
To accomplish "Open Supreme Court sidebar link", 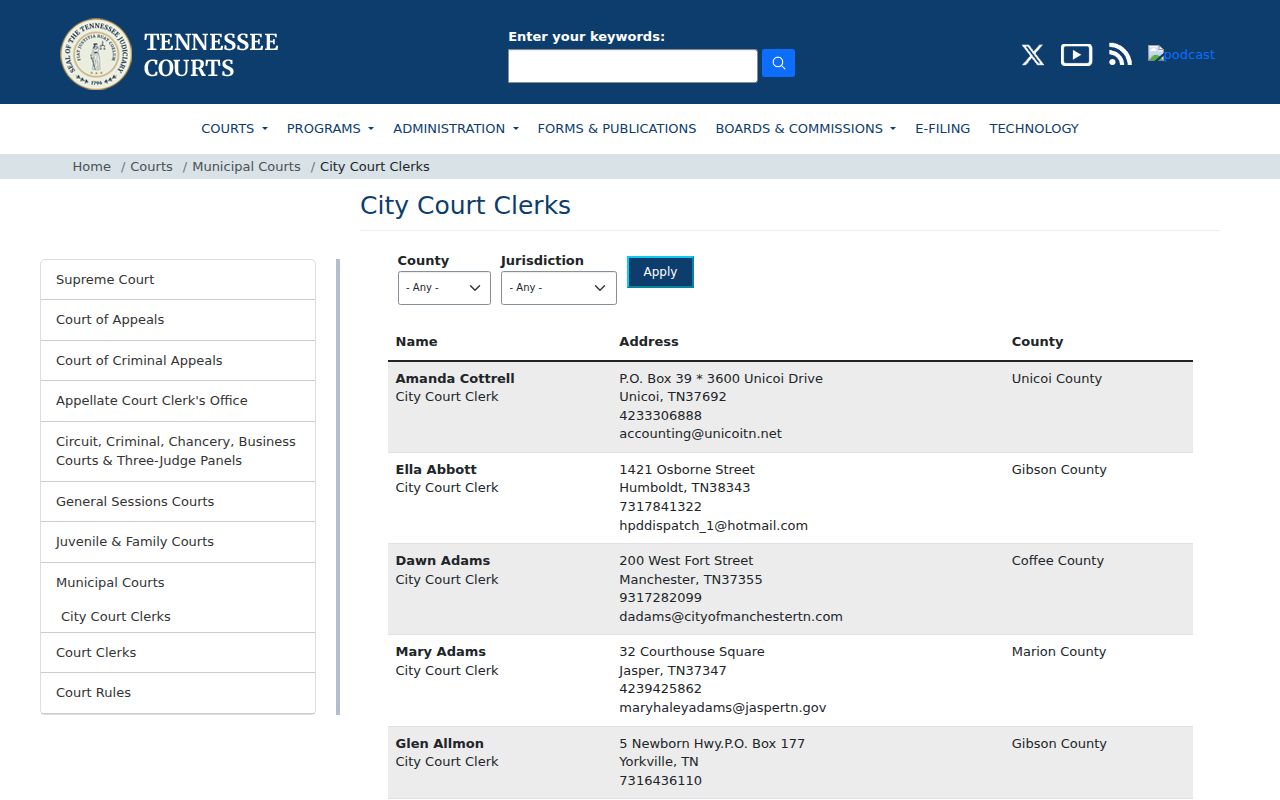I will [178, 280].
